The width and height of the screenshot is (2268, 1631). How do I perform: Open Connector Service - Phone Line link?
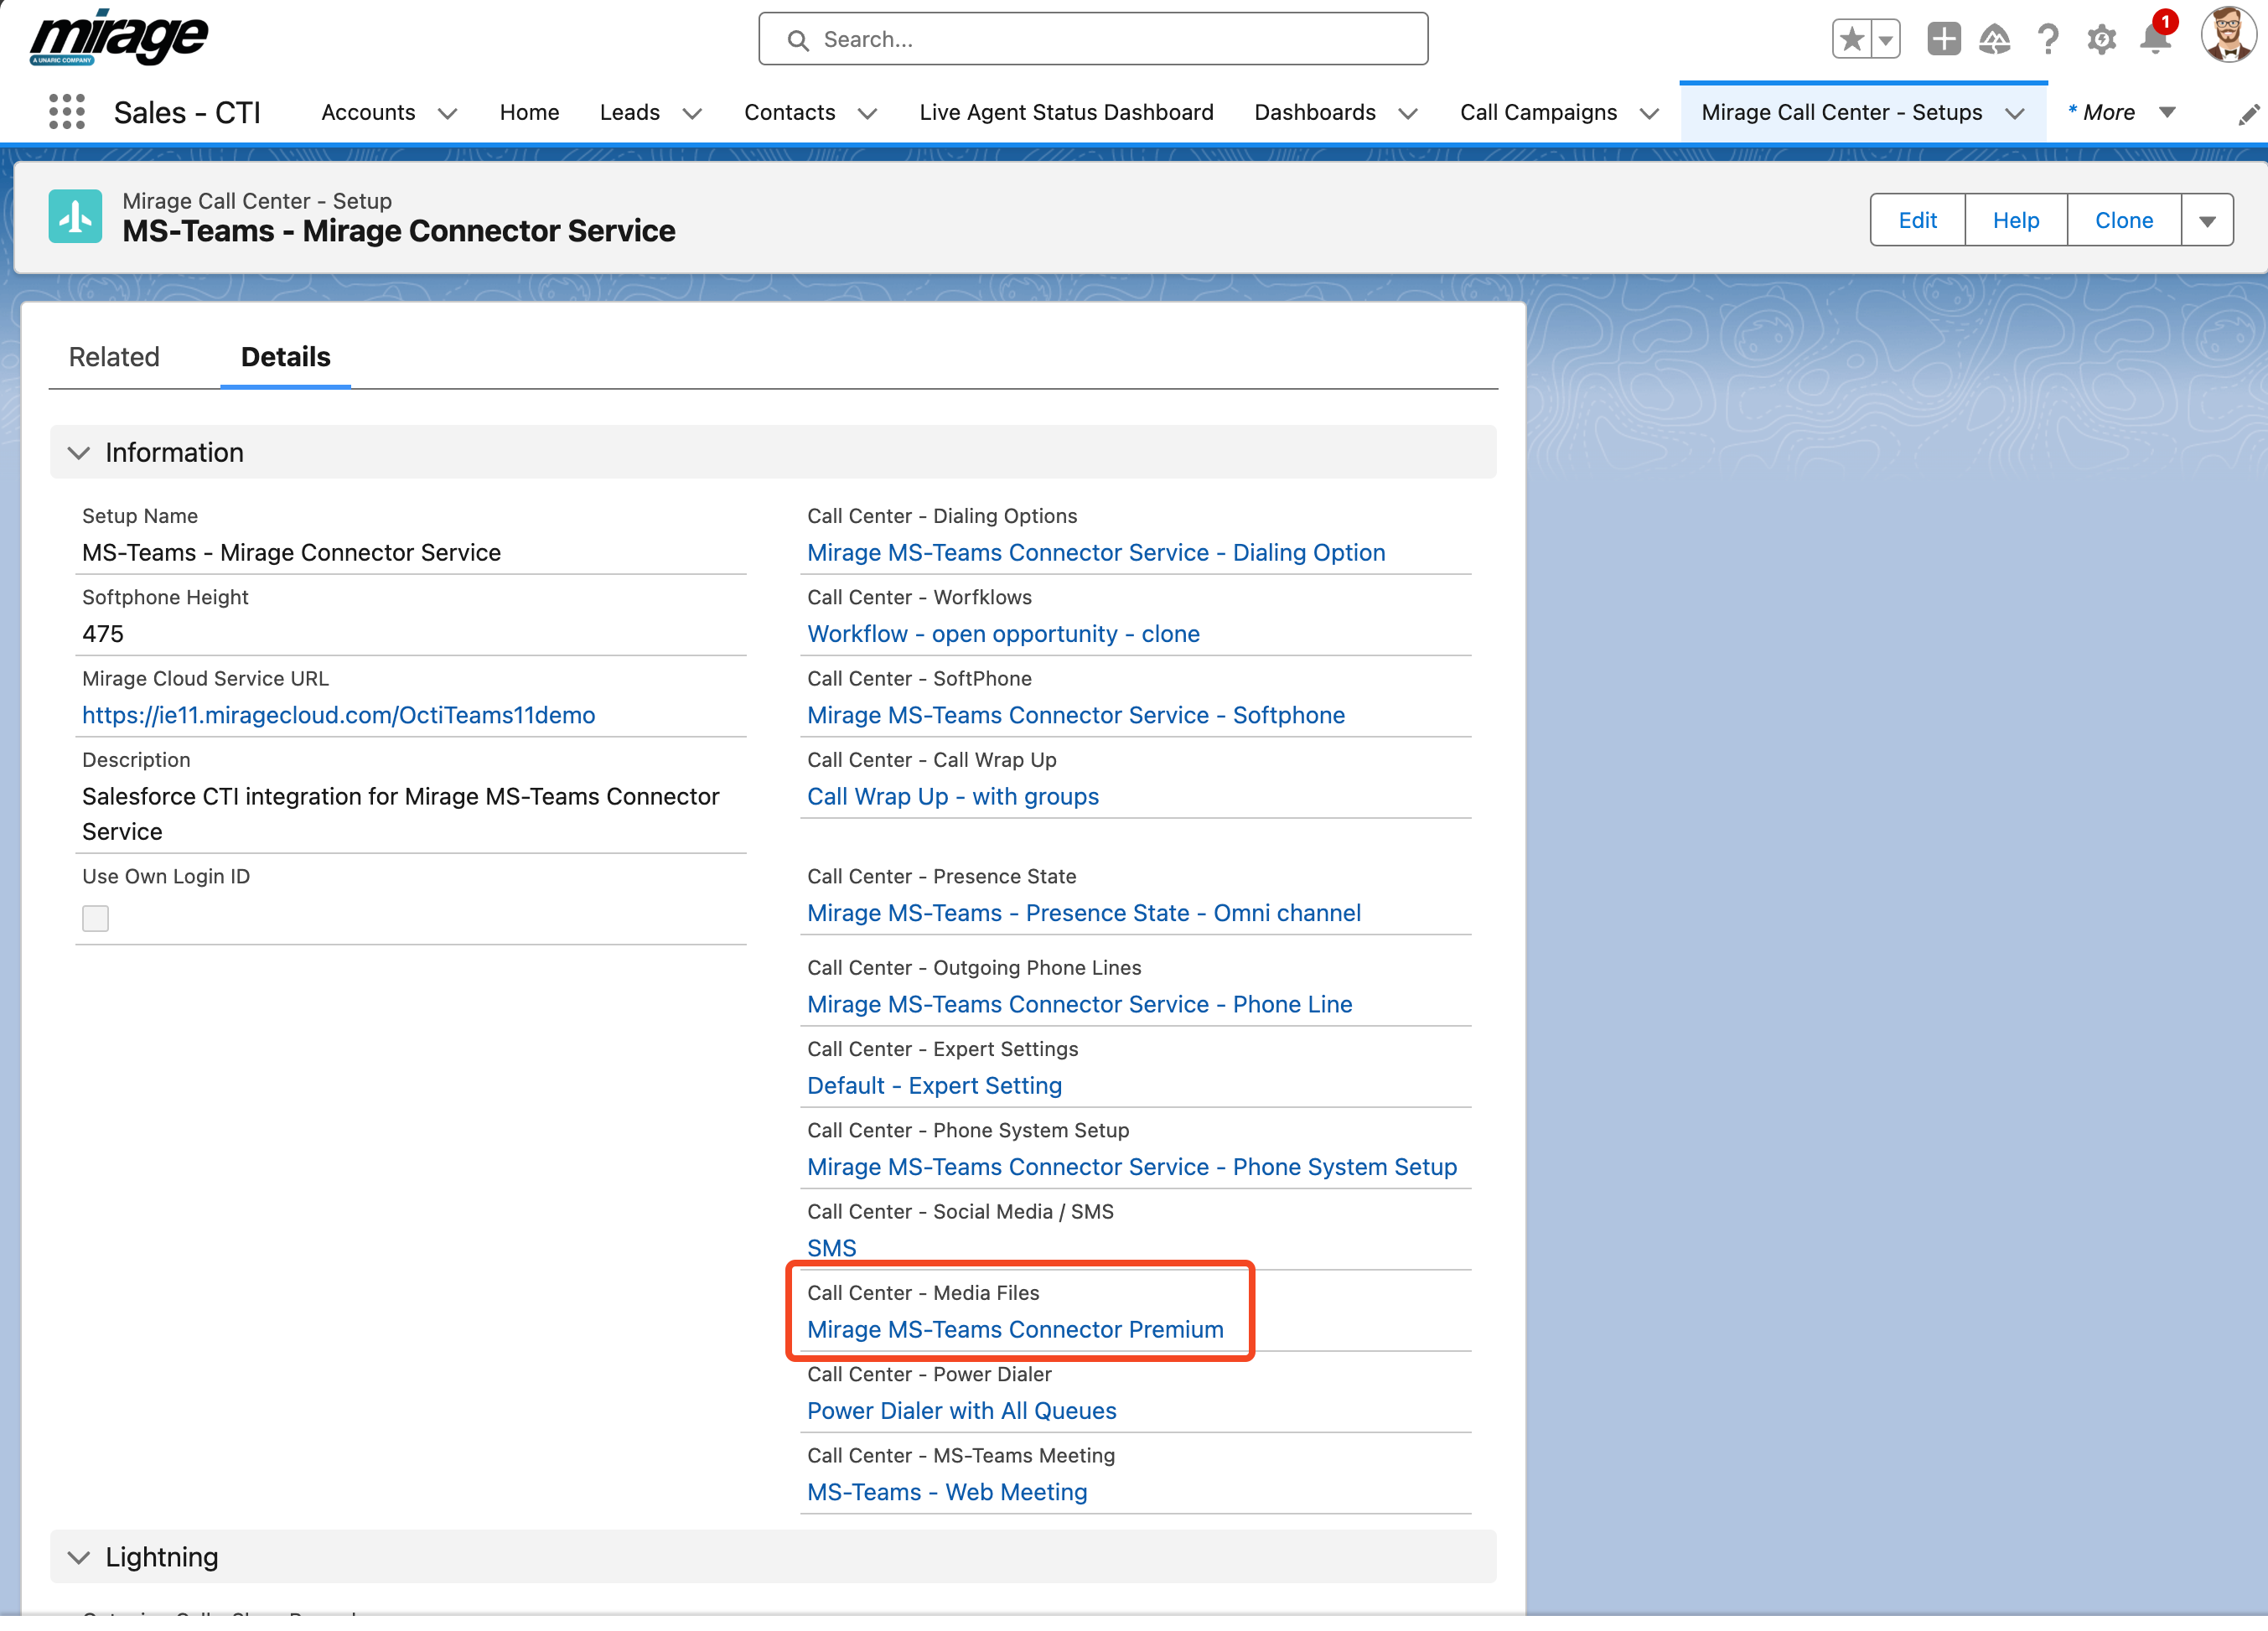pos(1079,1003)
